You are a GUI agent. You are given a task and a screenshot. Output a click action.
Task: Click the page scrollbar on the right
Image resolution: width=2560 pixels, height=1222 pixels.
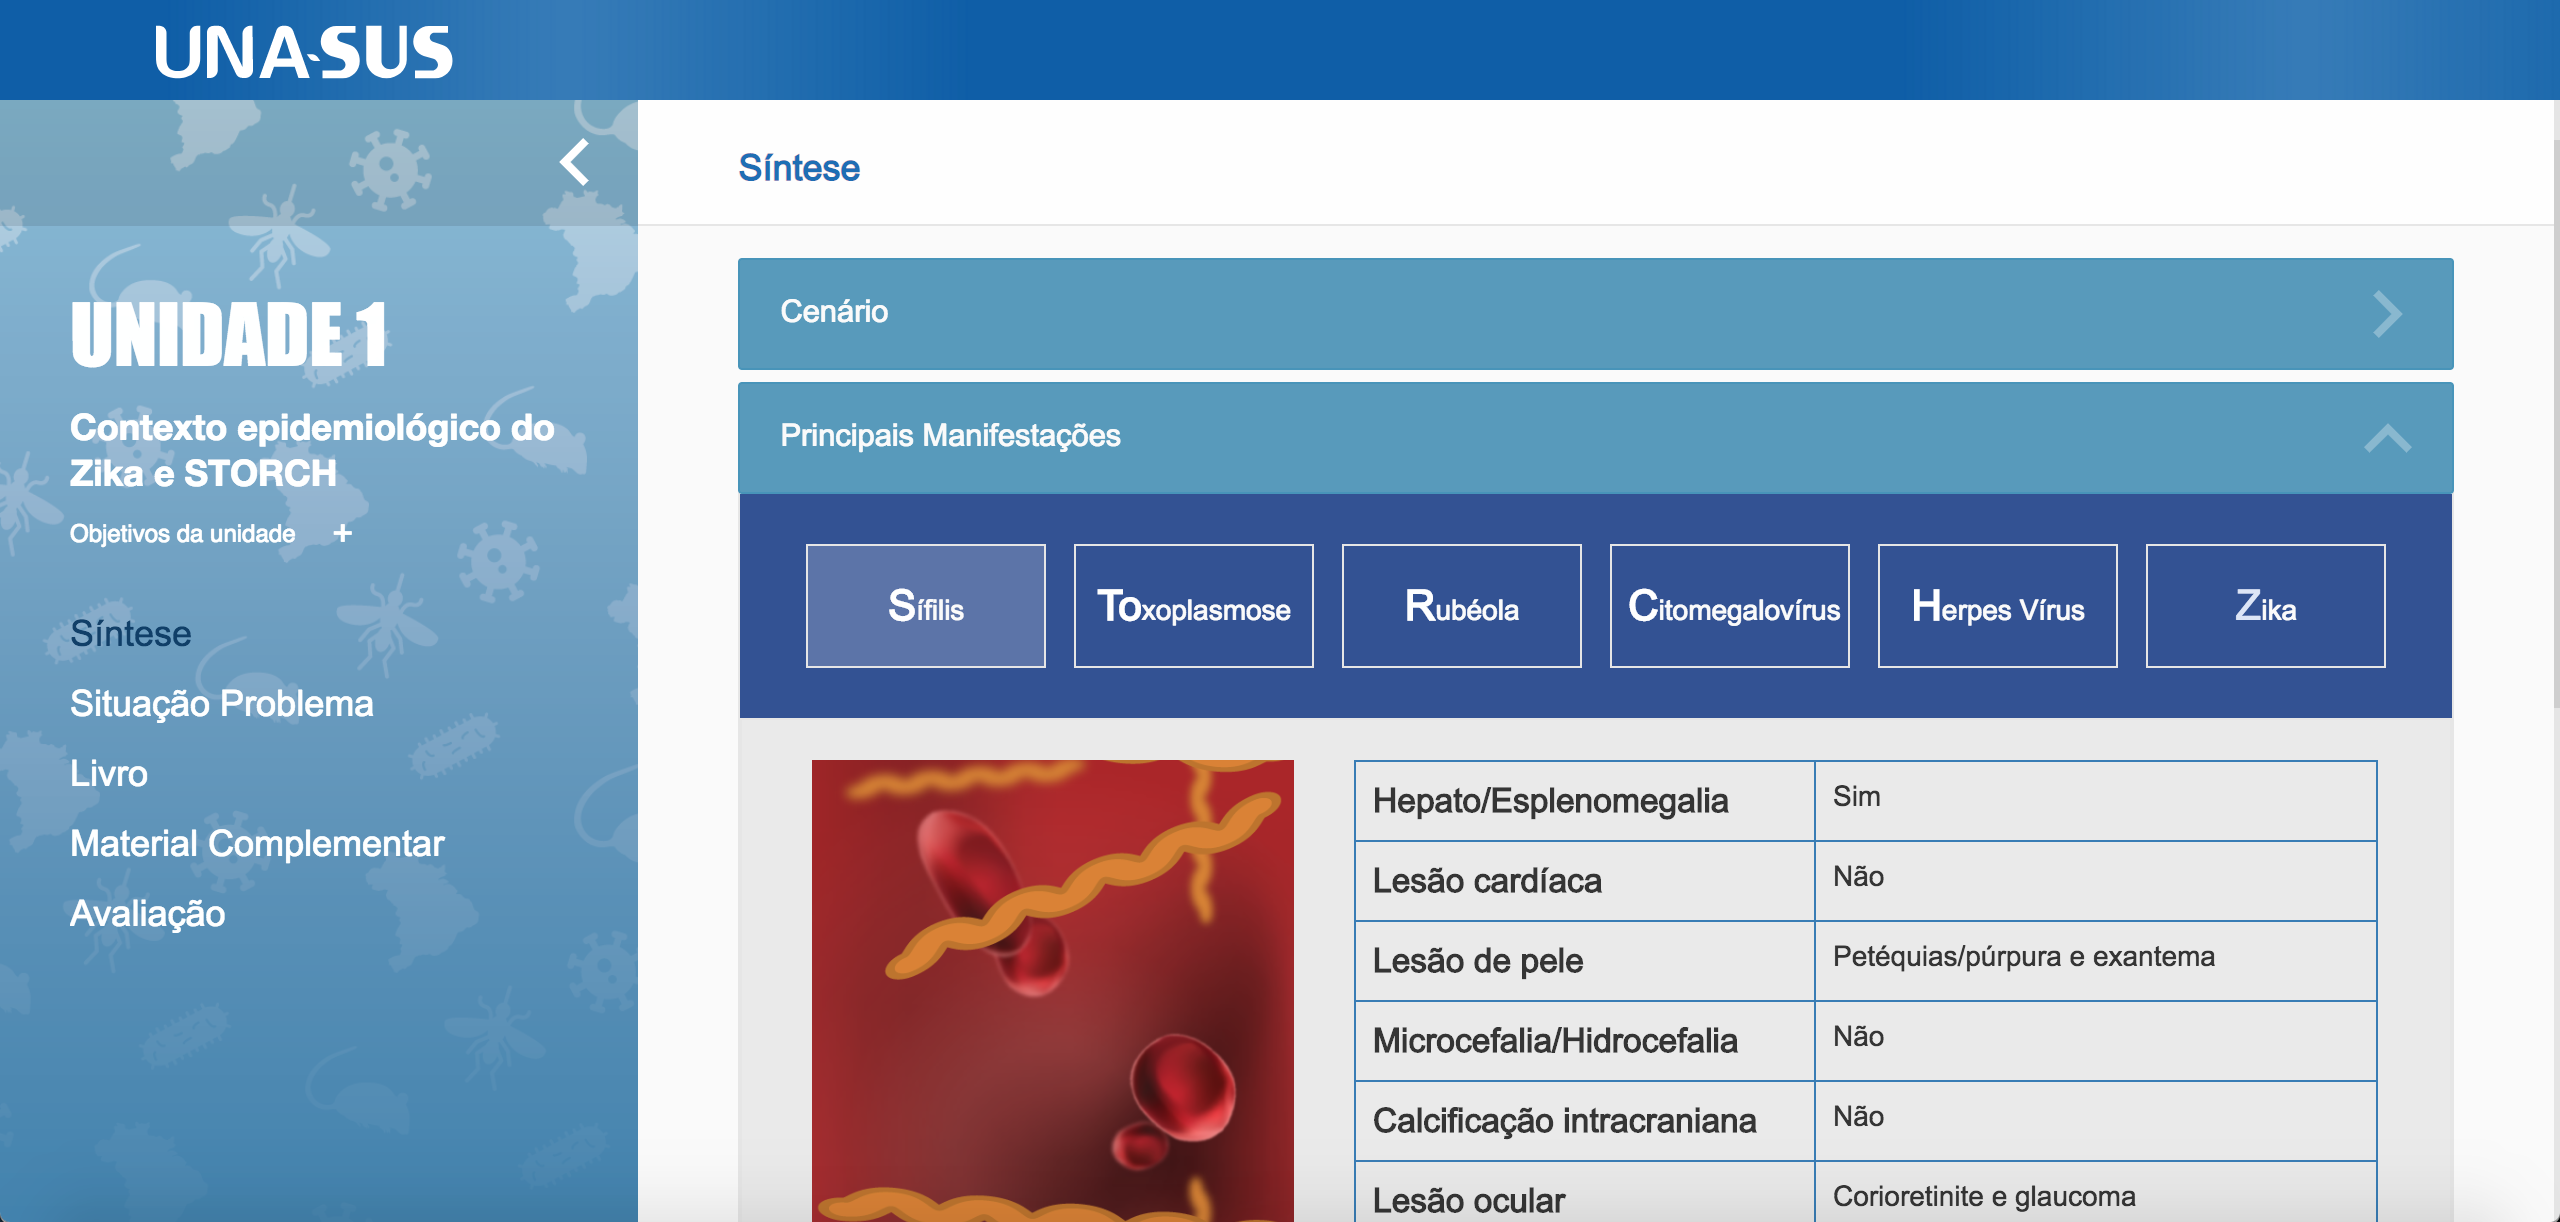tap(2555, 420)
